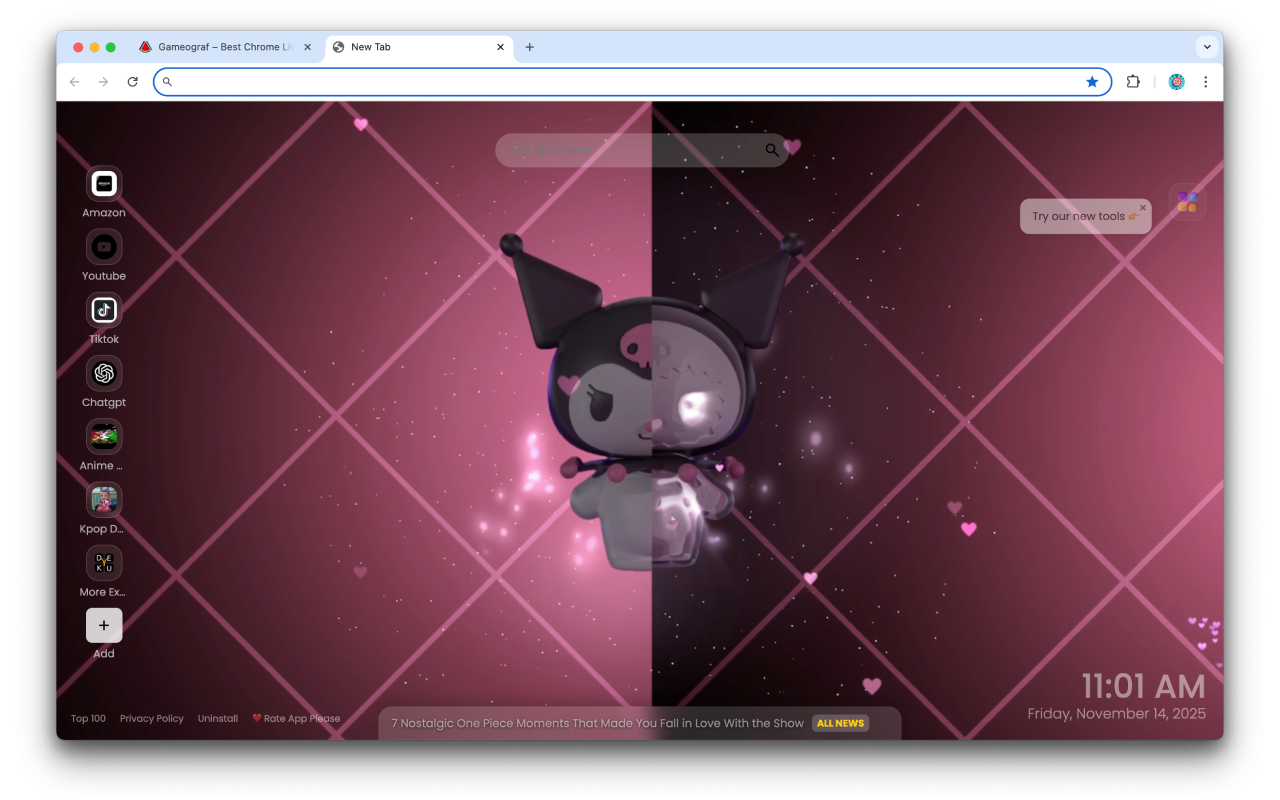
Task: Bookmark this page with star icon
Action: tap(1092, 82)
